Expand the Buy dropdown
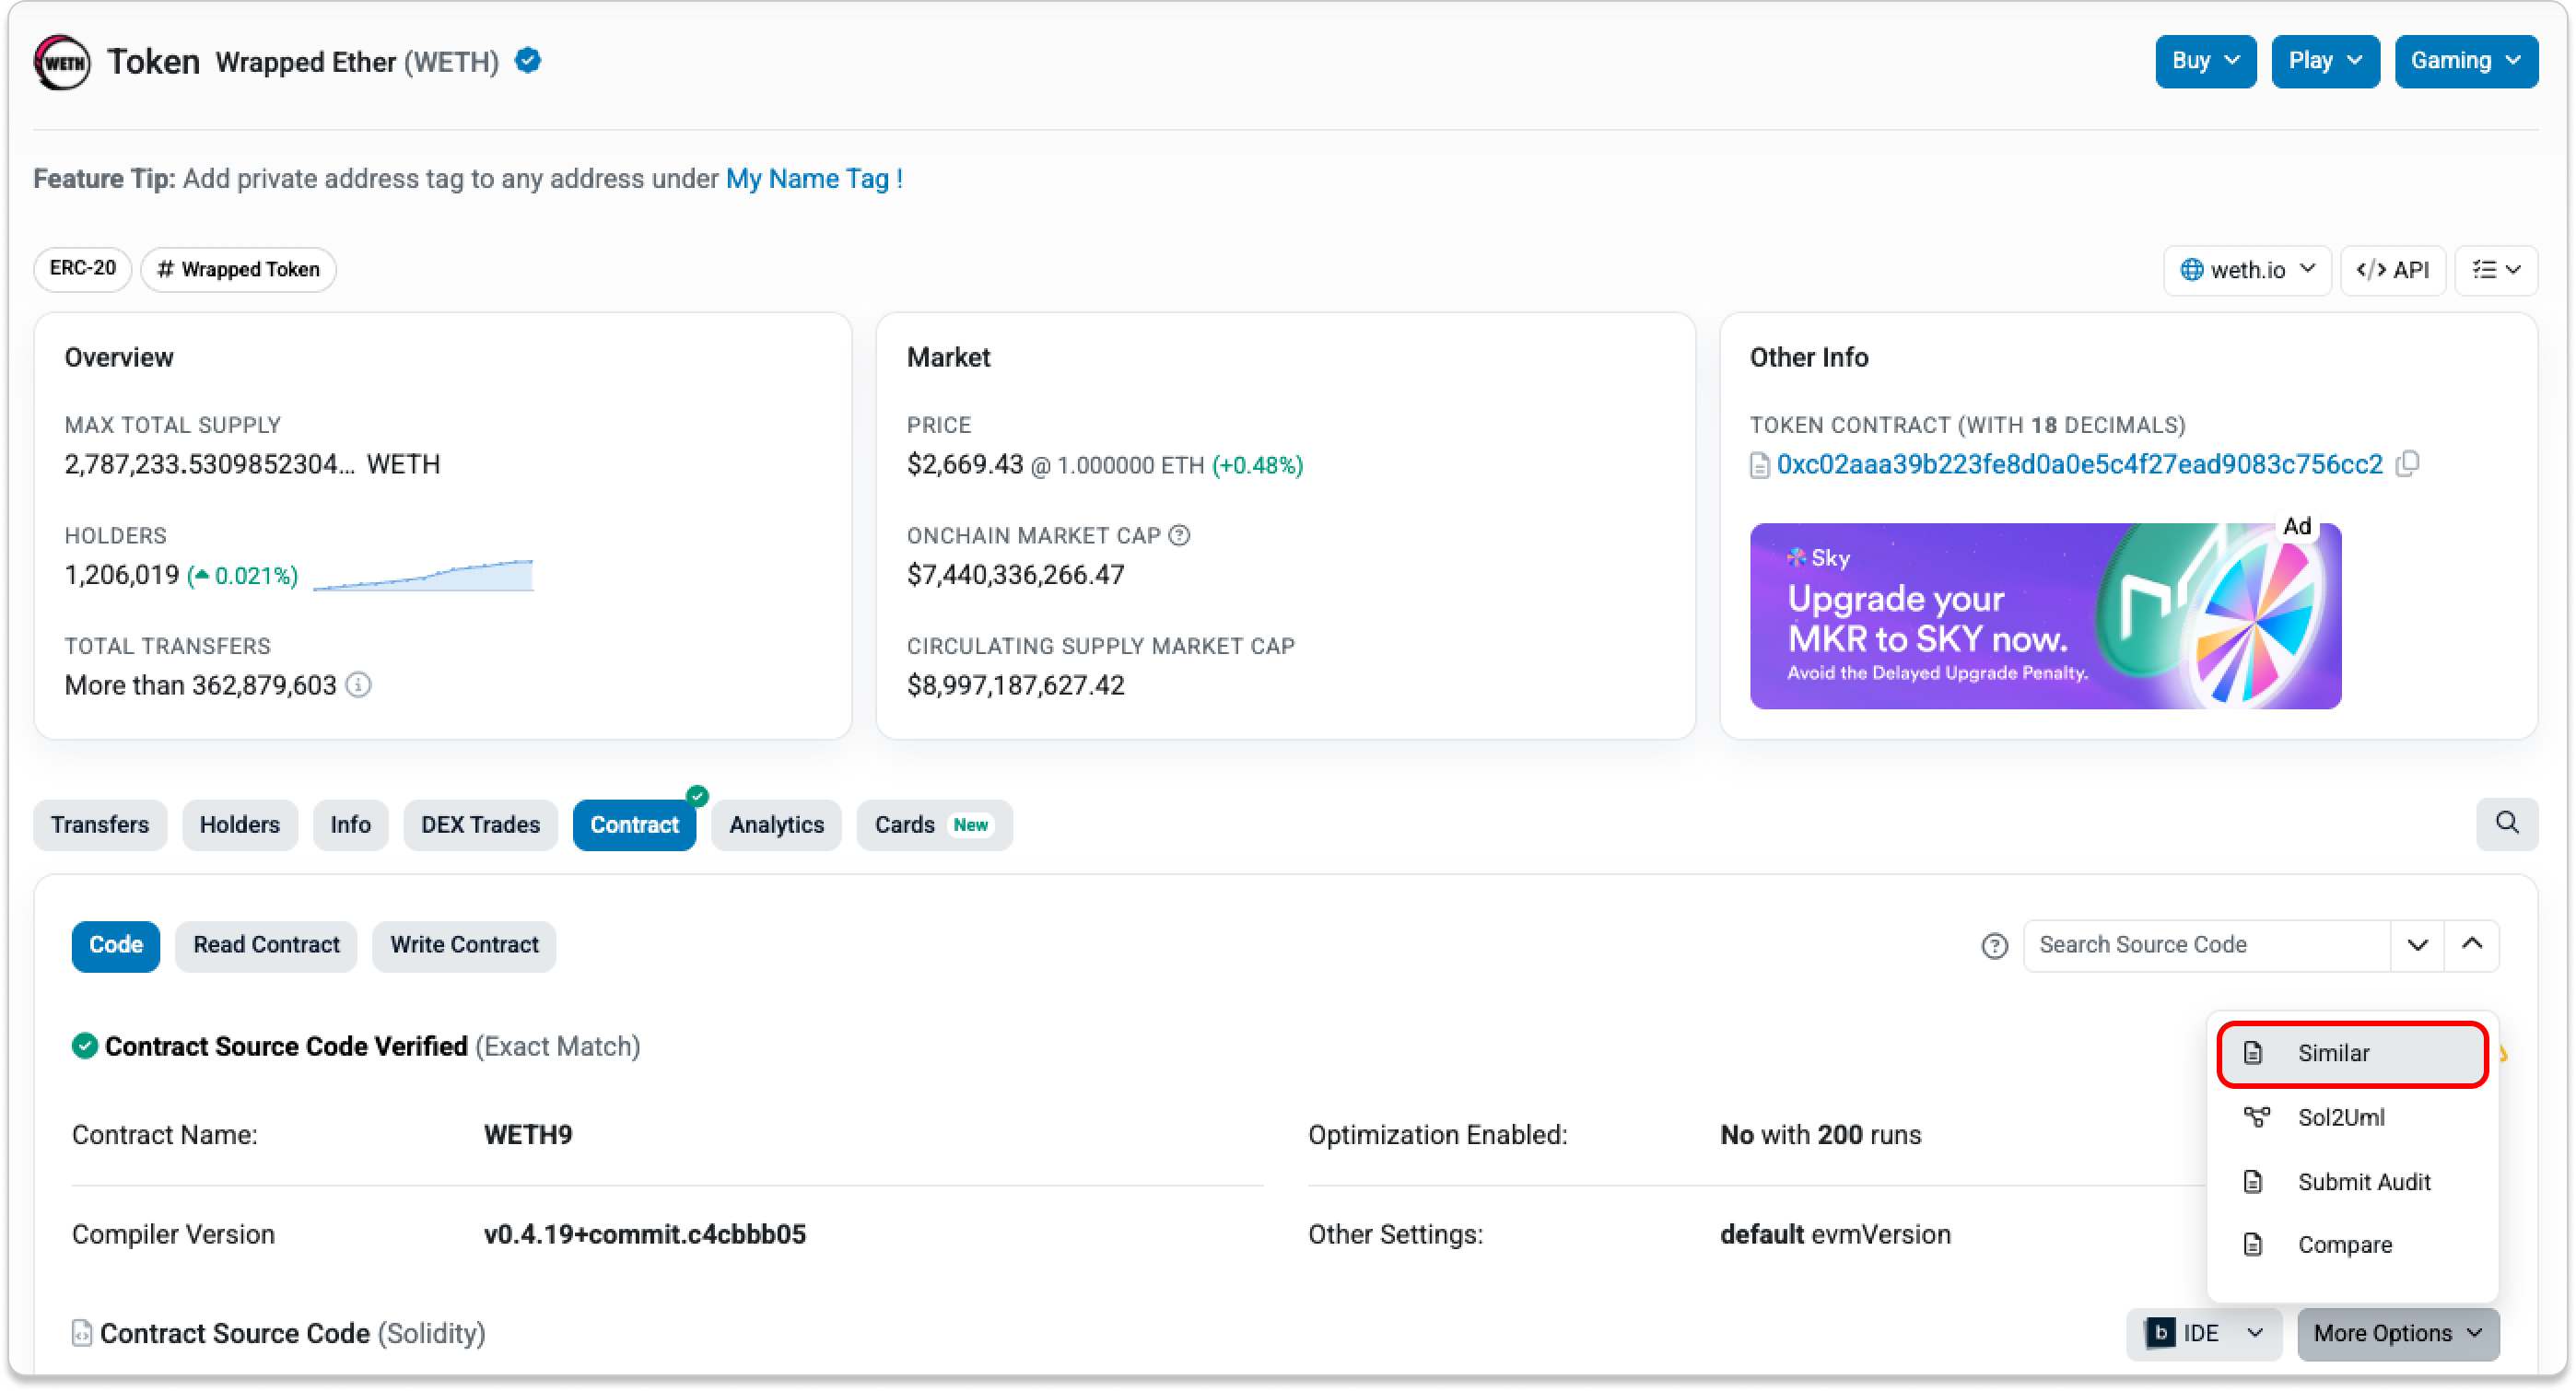The height and width of the screenshot is (1391, 2576). pyautogui.click(x=2205, y=61)
